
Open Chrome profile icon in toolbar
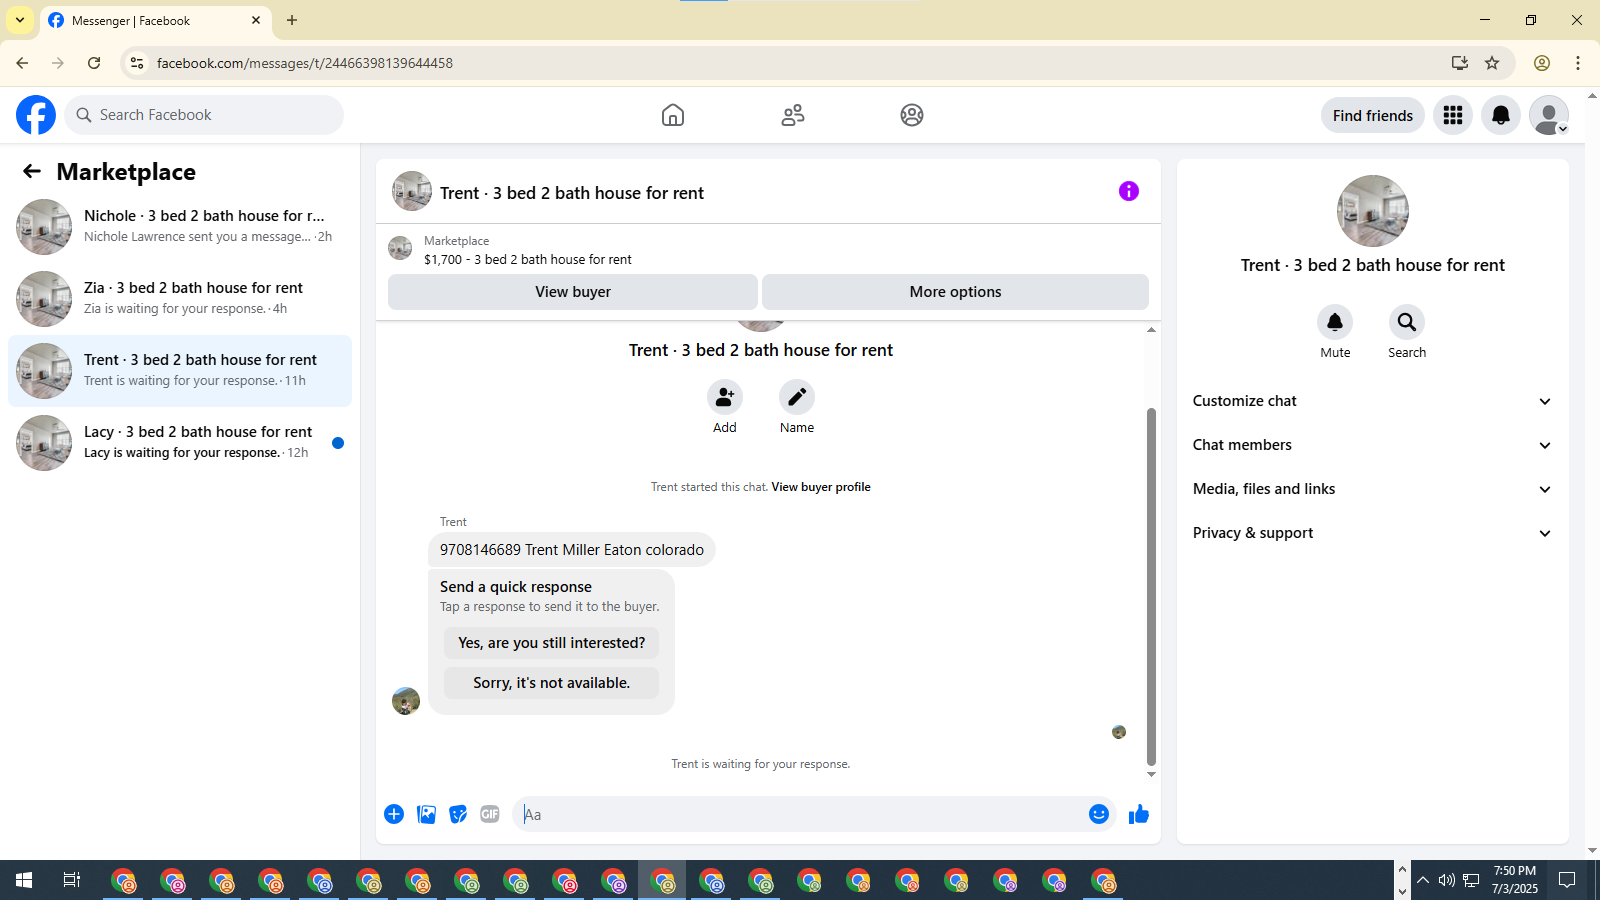point(1542,63)
